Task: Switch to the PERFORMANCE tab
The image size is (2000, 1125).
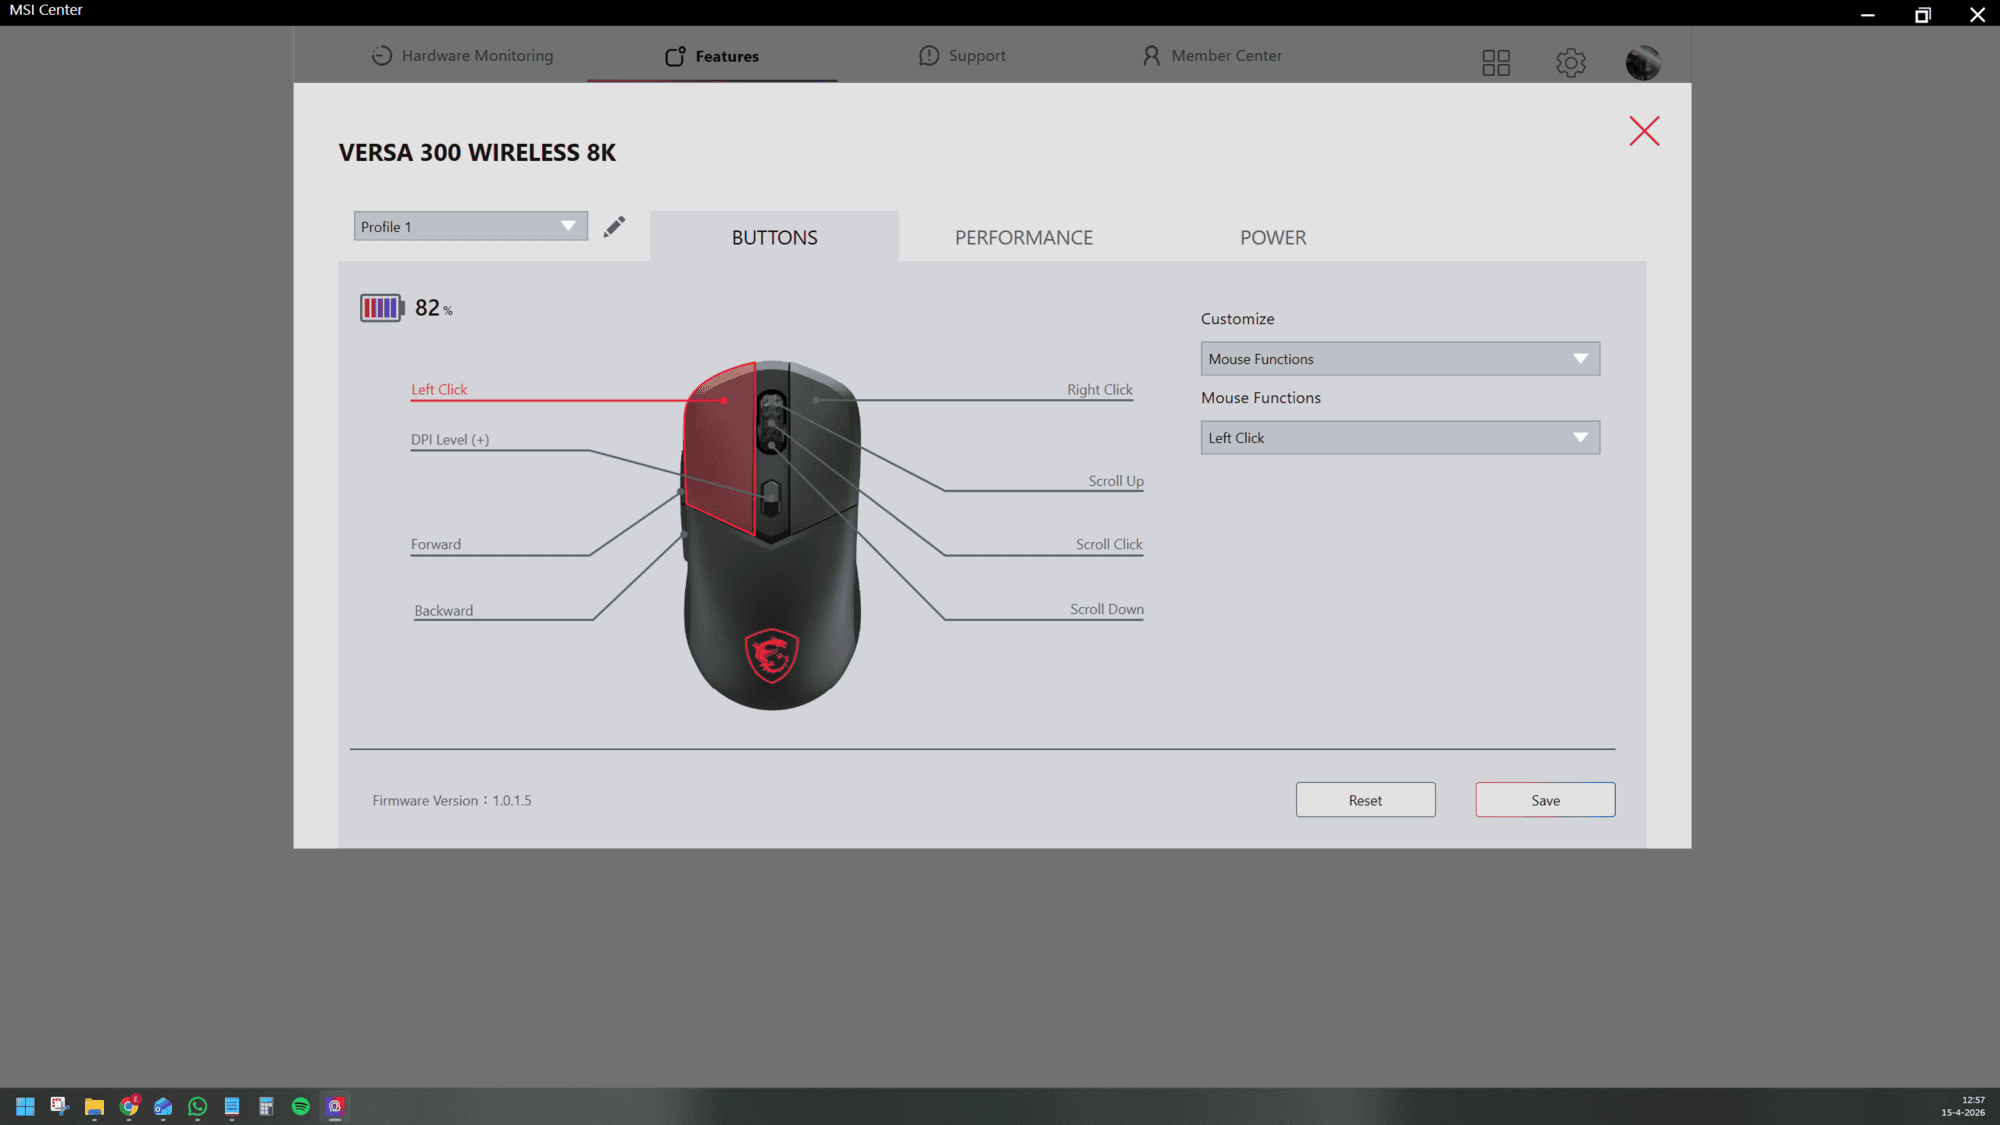Action: [1023, 238]
